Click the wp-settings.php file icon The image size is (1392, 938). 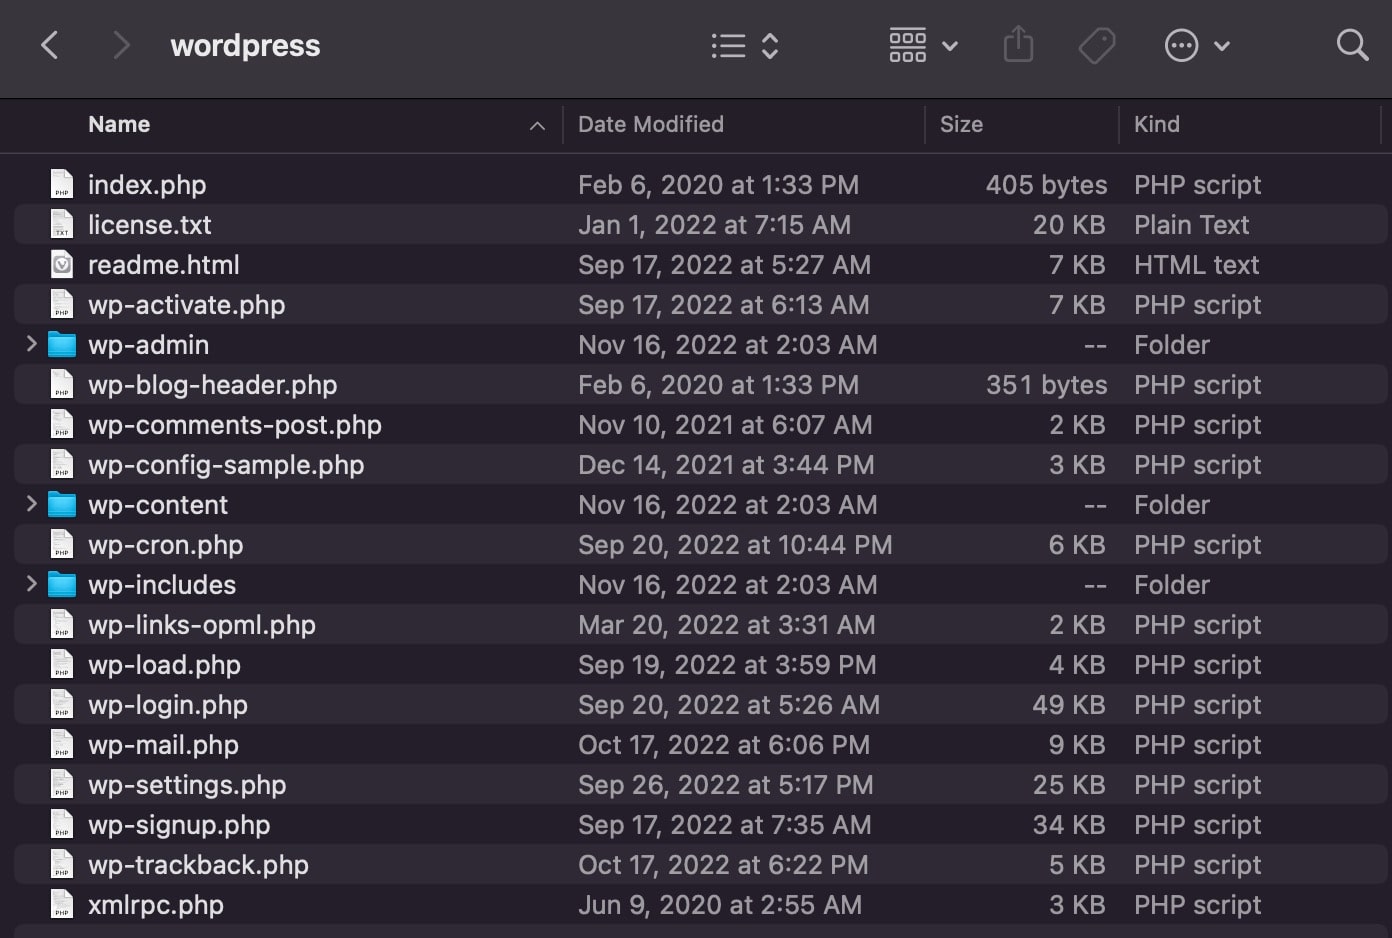point(62,784)
